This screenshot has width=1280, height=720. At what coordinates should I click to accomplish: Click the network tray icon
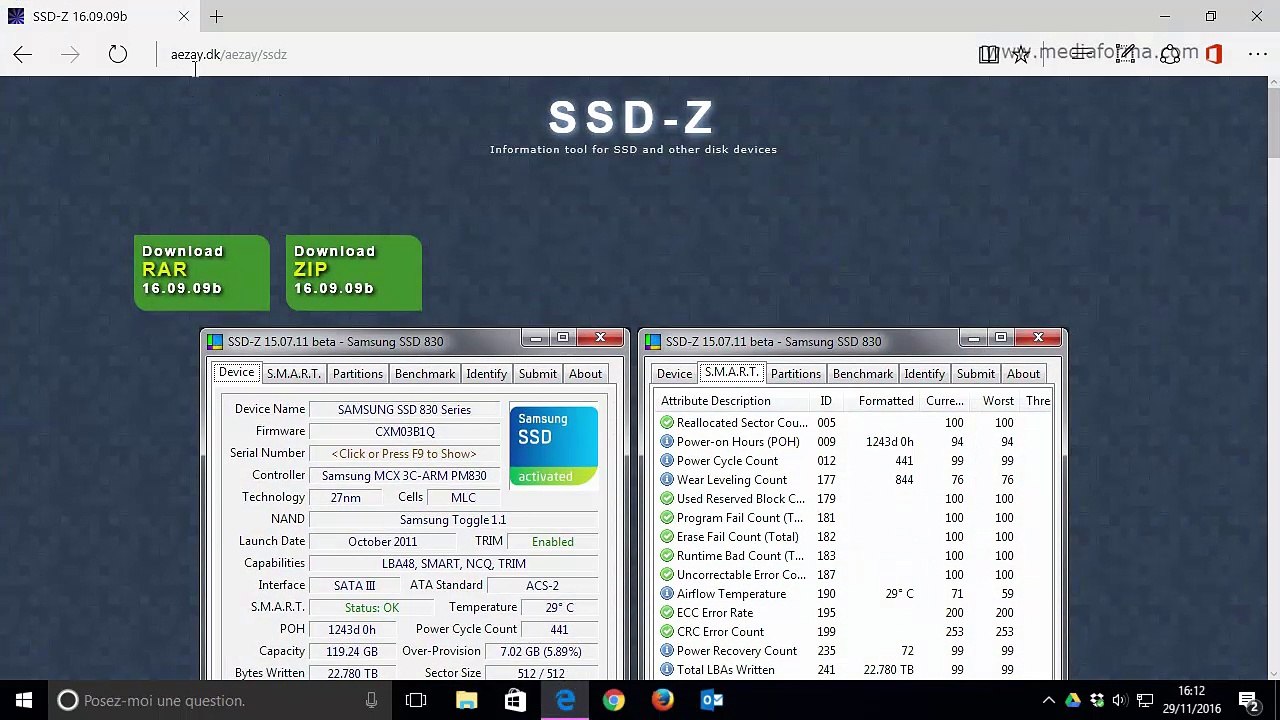pyautogui.click(x=1145, y=701)
